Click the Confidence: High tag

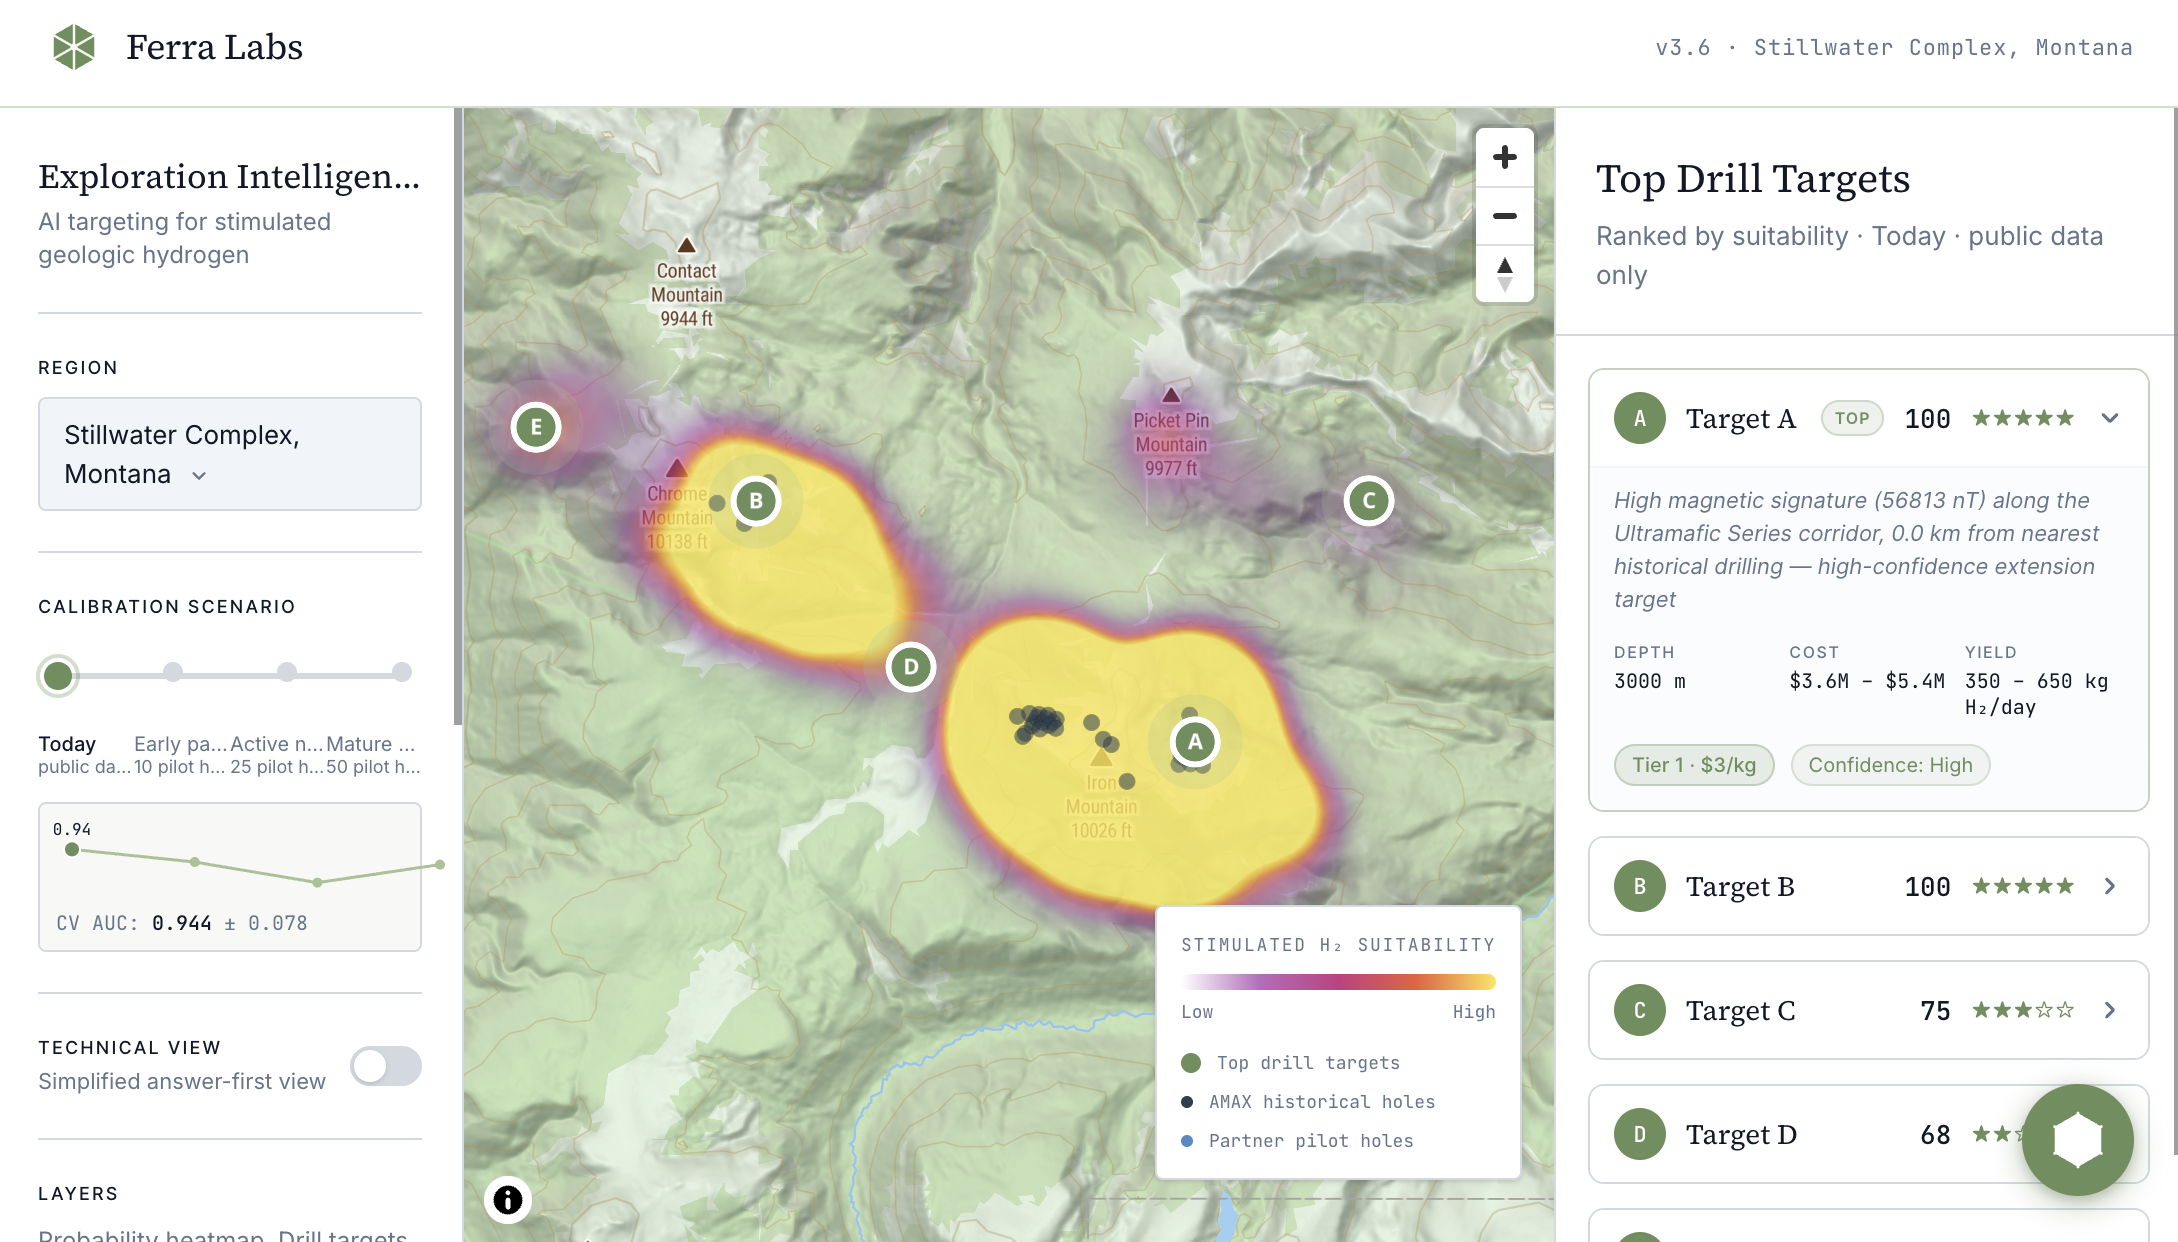1890,765
